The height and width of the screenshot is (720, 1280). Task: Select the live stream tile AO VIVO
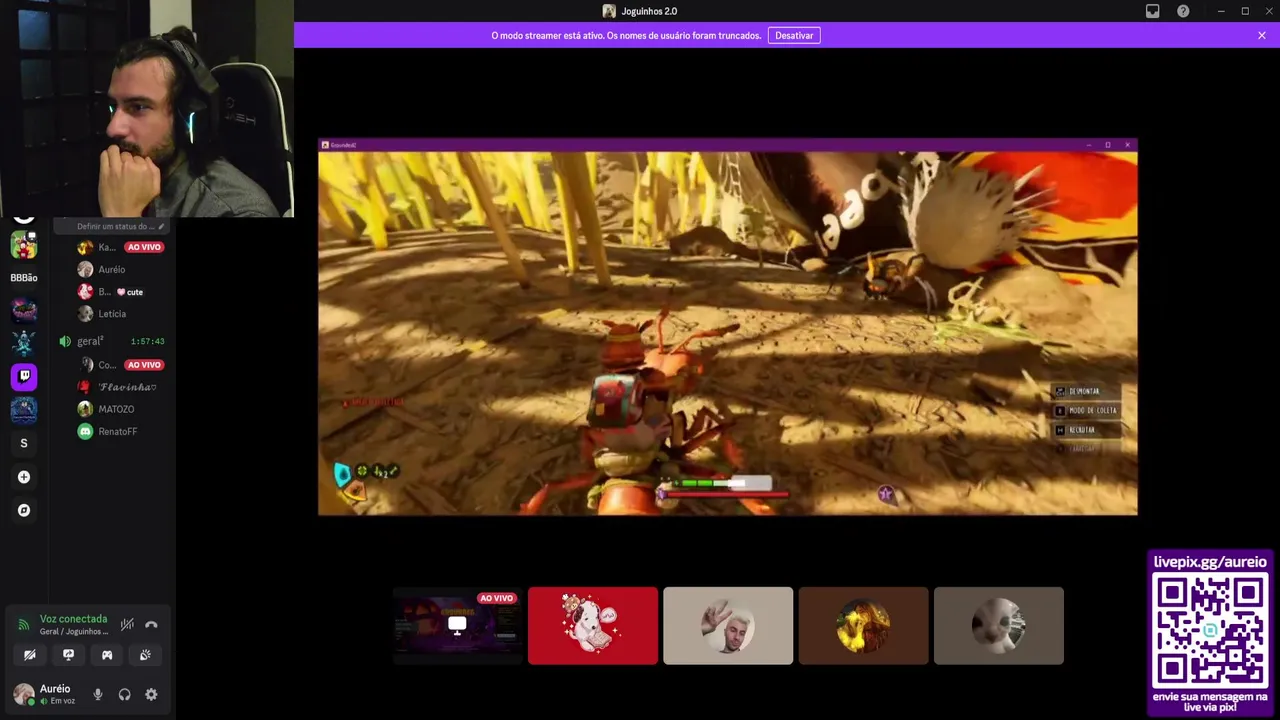(x=458, y=626)
